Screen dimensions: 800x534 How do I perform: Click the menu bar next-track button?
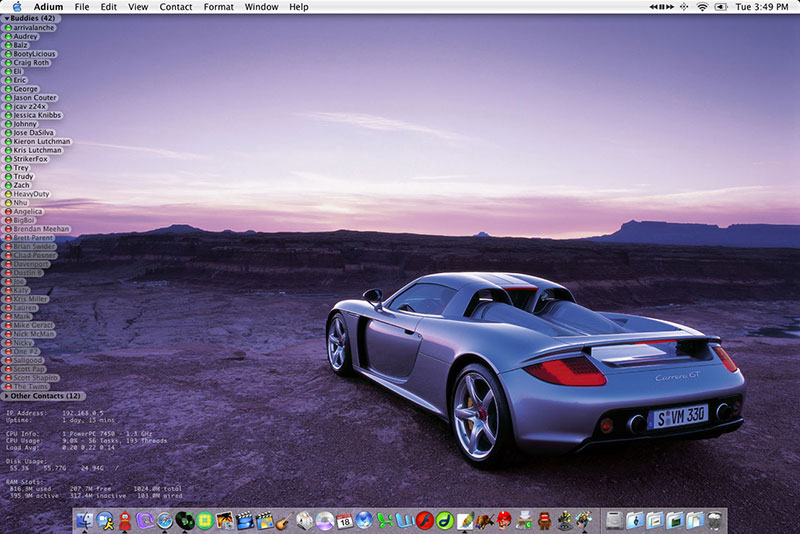coord(669,7)
